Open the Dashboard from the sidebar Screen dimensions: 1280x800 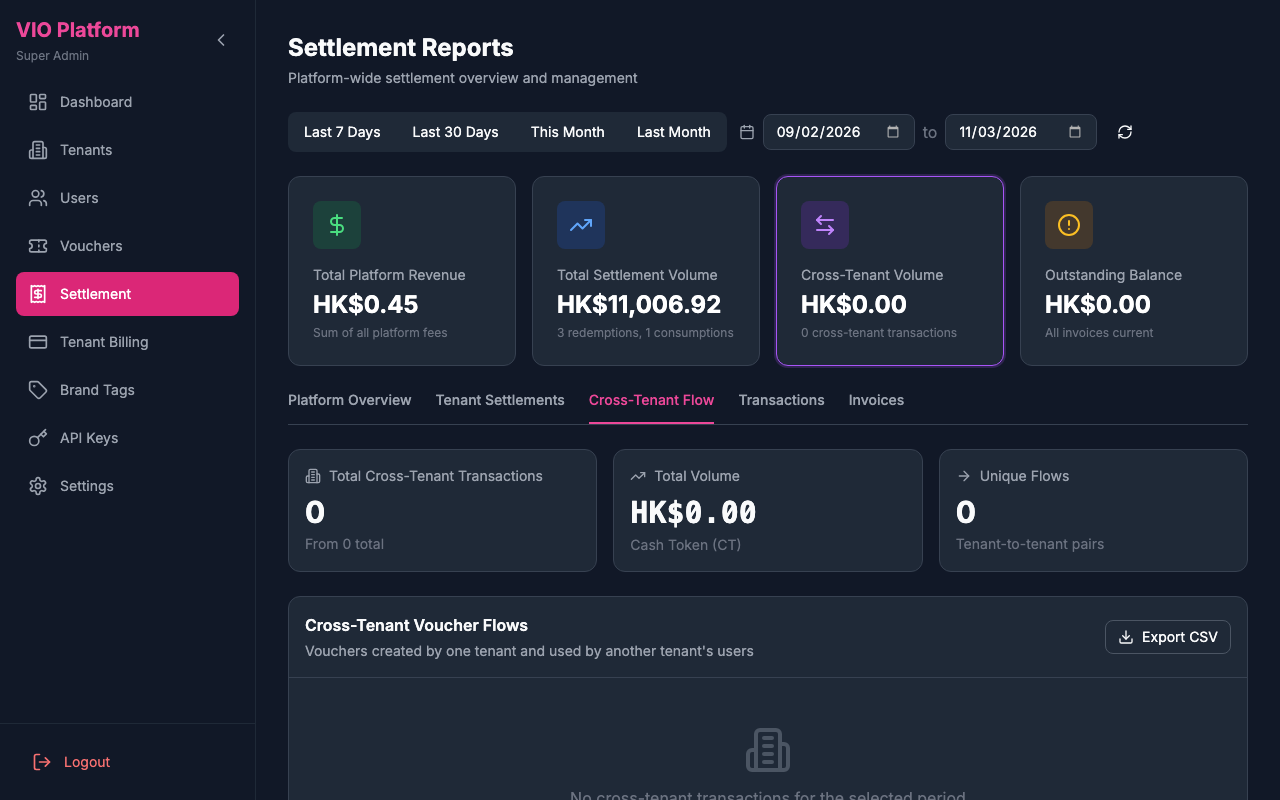point(95,102)
